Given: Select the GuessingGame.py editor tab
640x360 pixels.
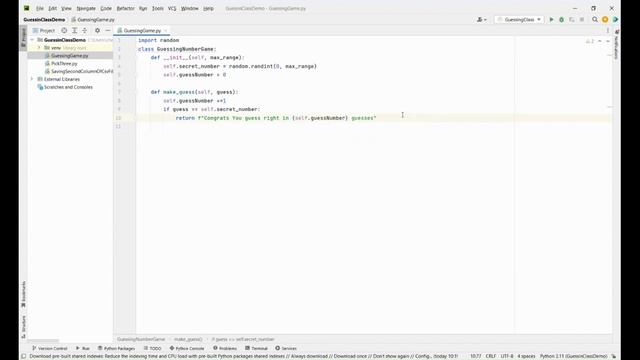Looking at the screenshot, I should [142, 31].
